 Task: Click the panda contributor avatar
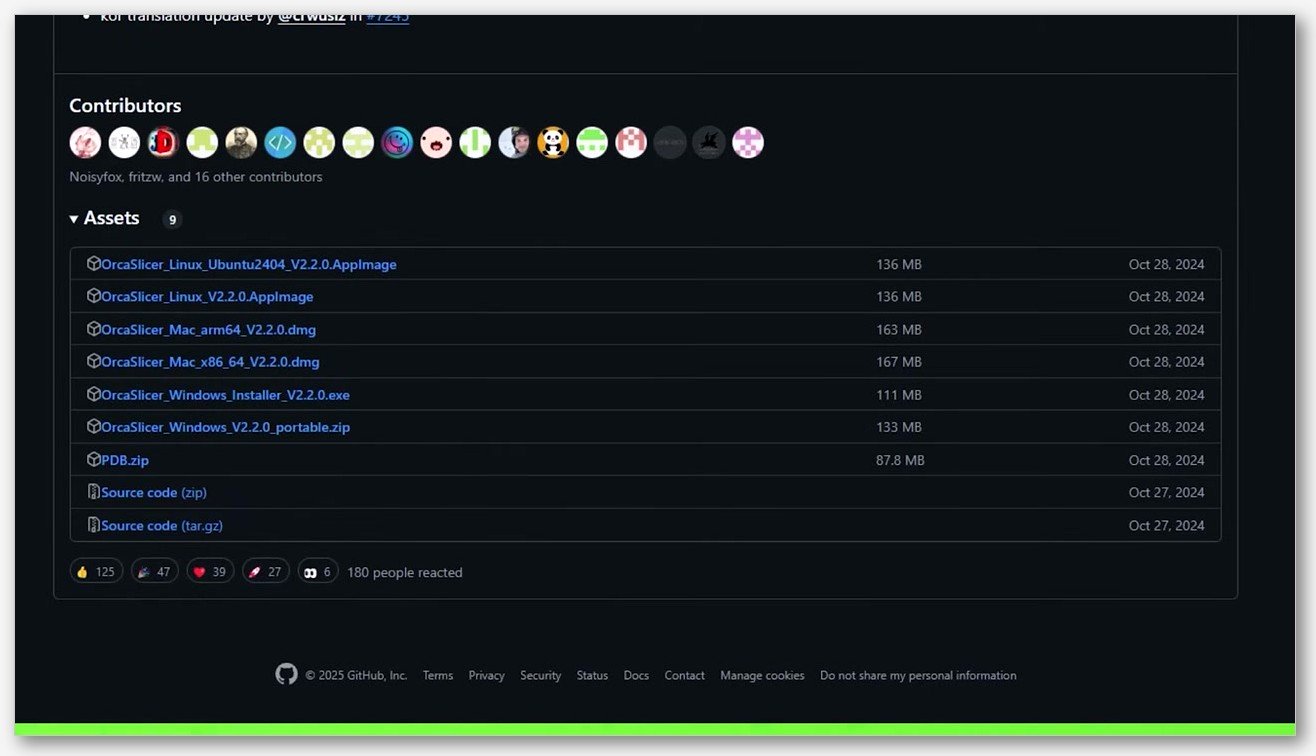pos(553,143)
